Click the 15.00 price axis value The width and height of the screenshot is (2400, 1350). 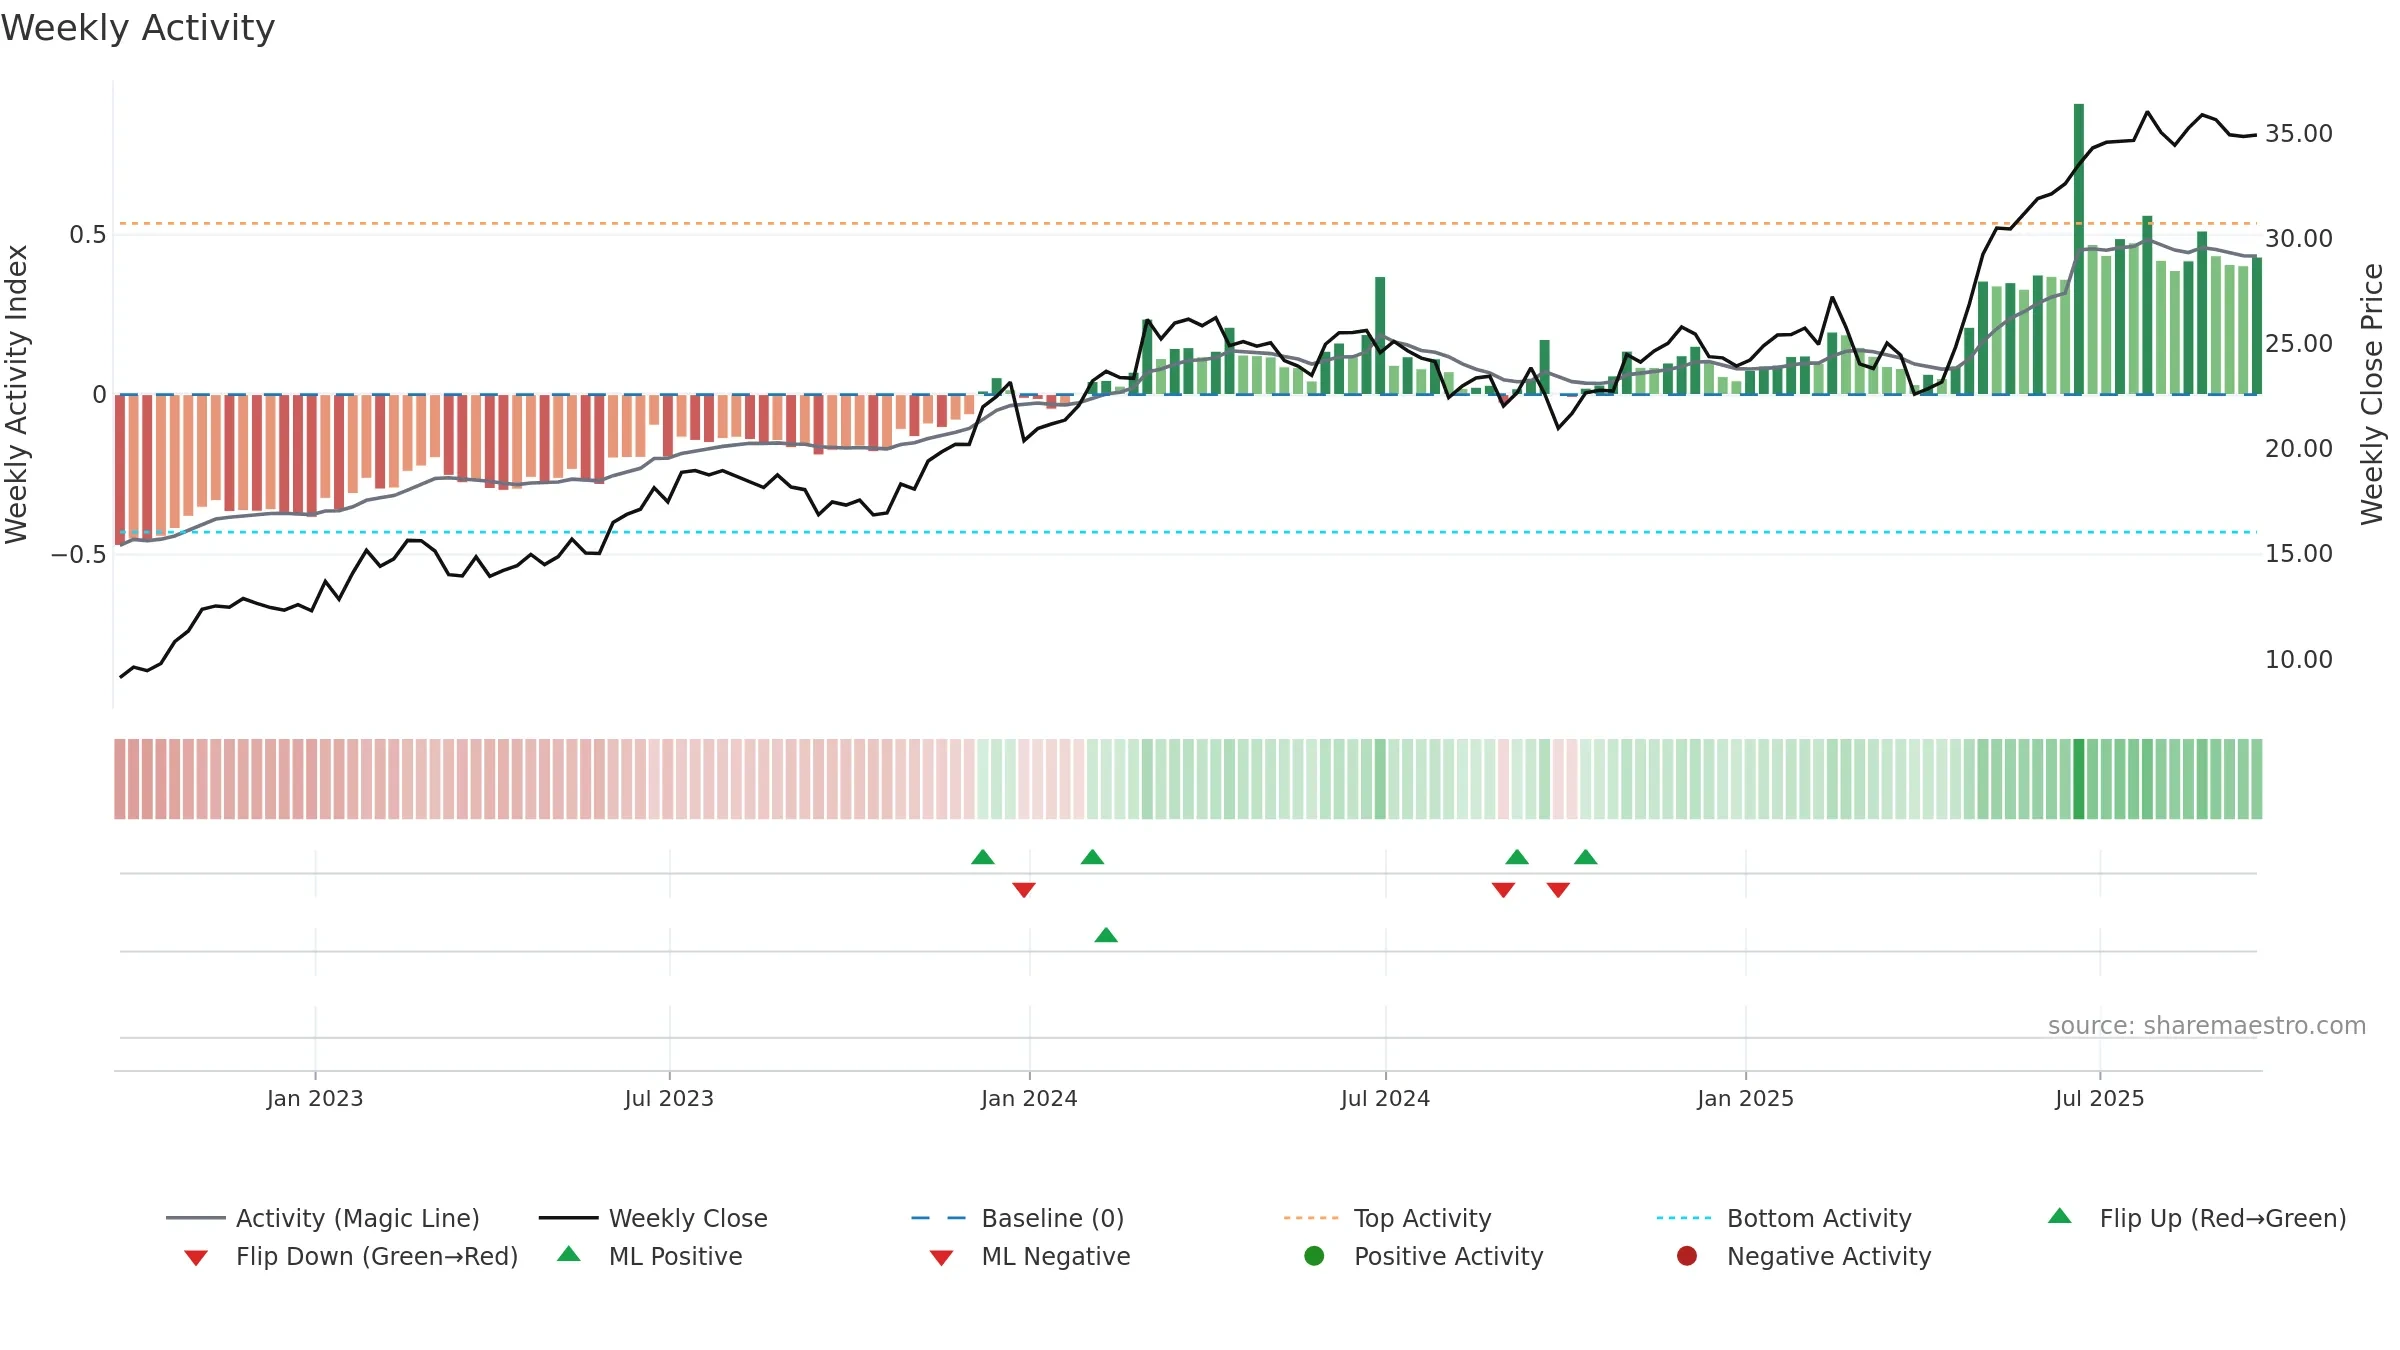[2299, 554]
